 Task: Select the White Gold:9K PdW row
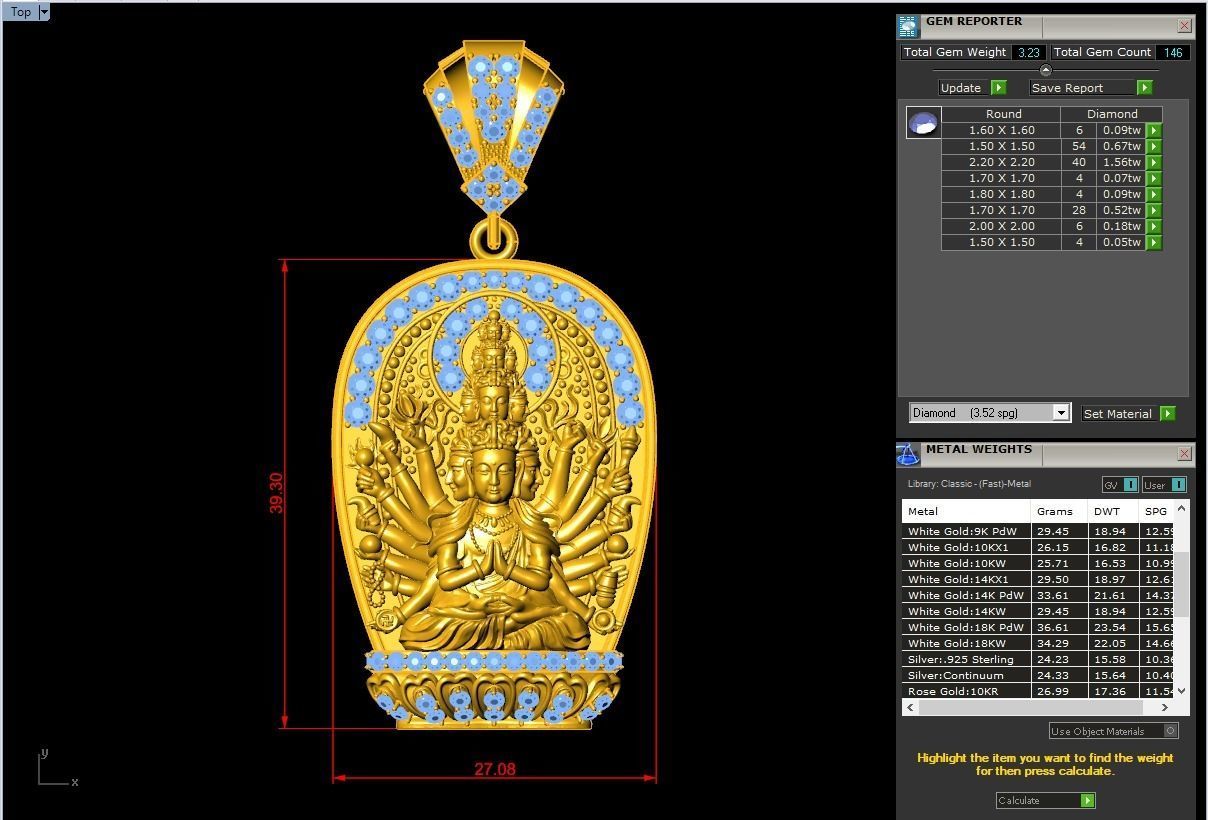pos(1038,531)
